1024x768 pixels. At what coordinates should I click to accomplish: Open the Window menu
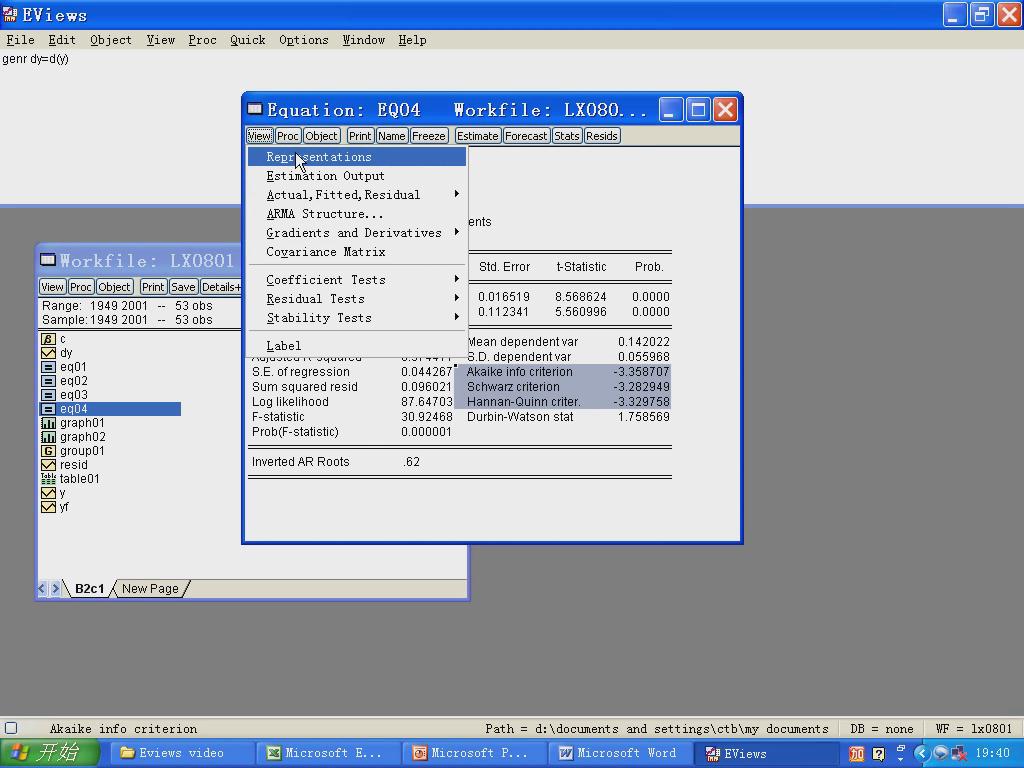coord(364,40)
